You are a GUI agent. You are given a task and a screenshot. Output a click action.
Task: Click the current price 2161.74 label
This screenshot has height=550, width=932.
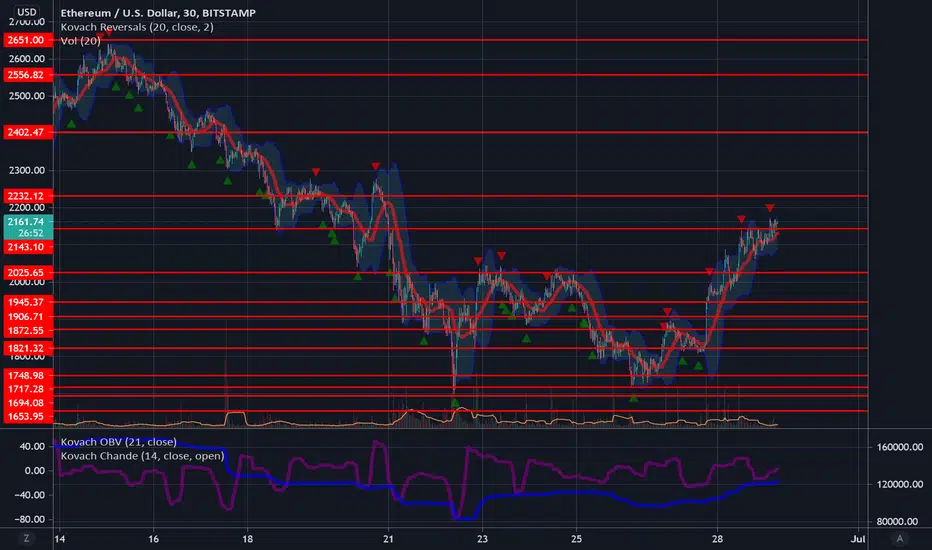(28, 222)
